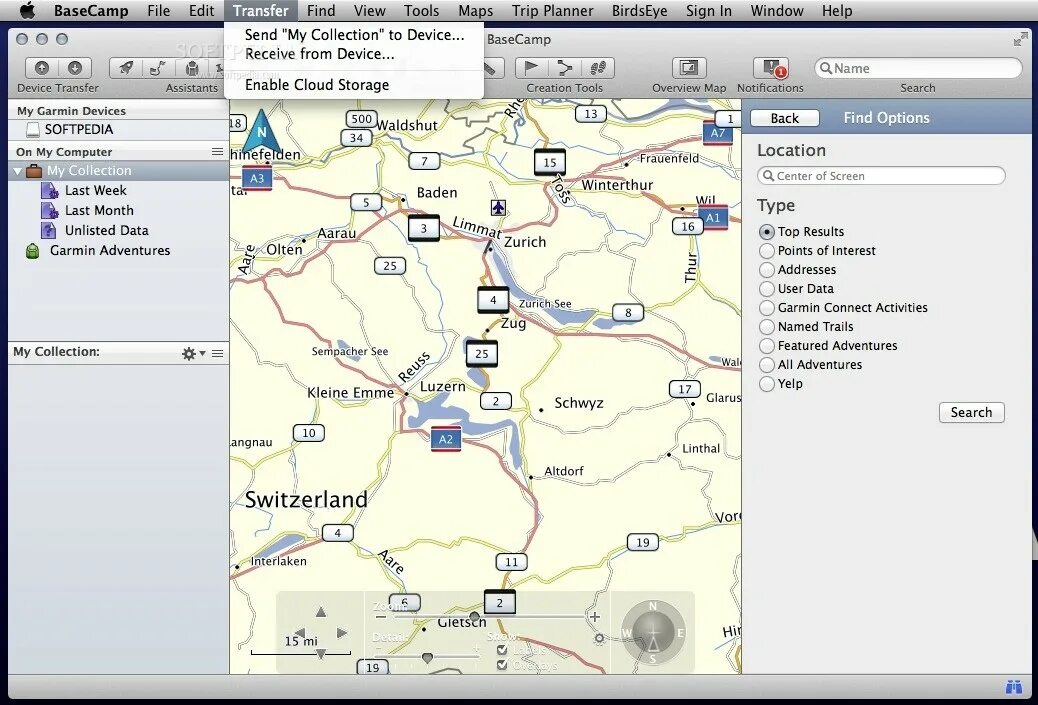1038x705 pixels.
Task: Open the Apple menu
Action: click(27, 11)
